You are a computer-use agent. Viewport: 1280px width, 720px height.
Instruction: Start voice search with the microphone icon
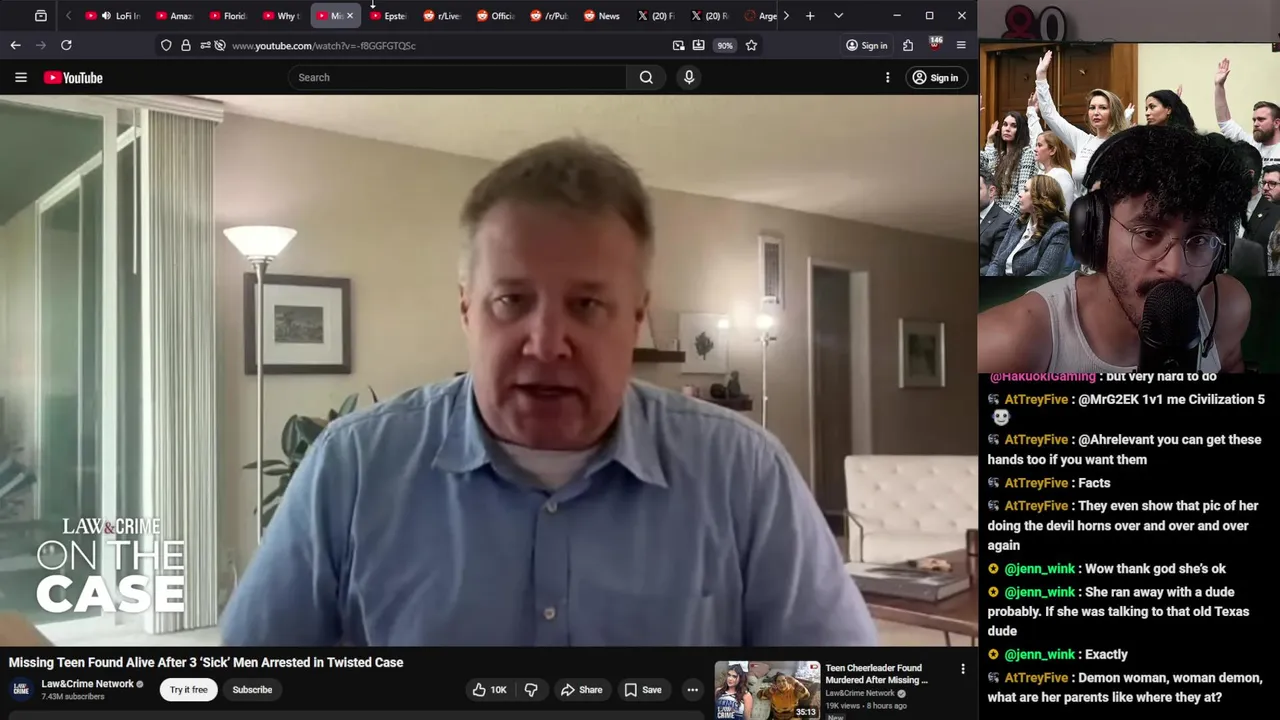point(689,77)
